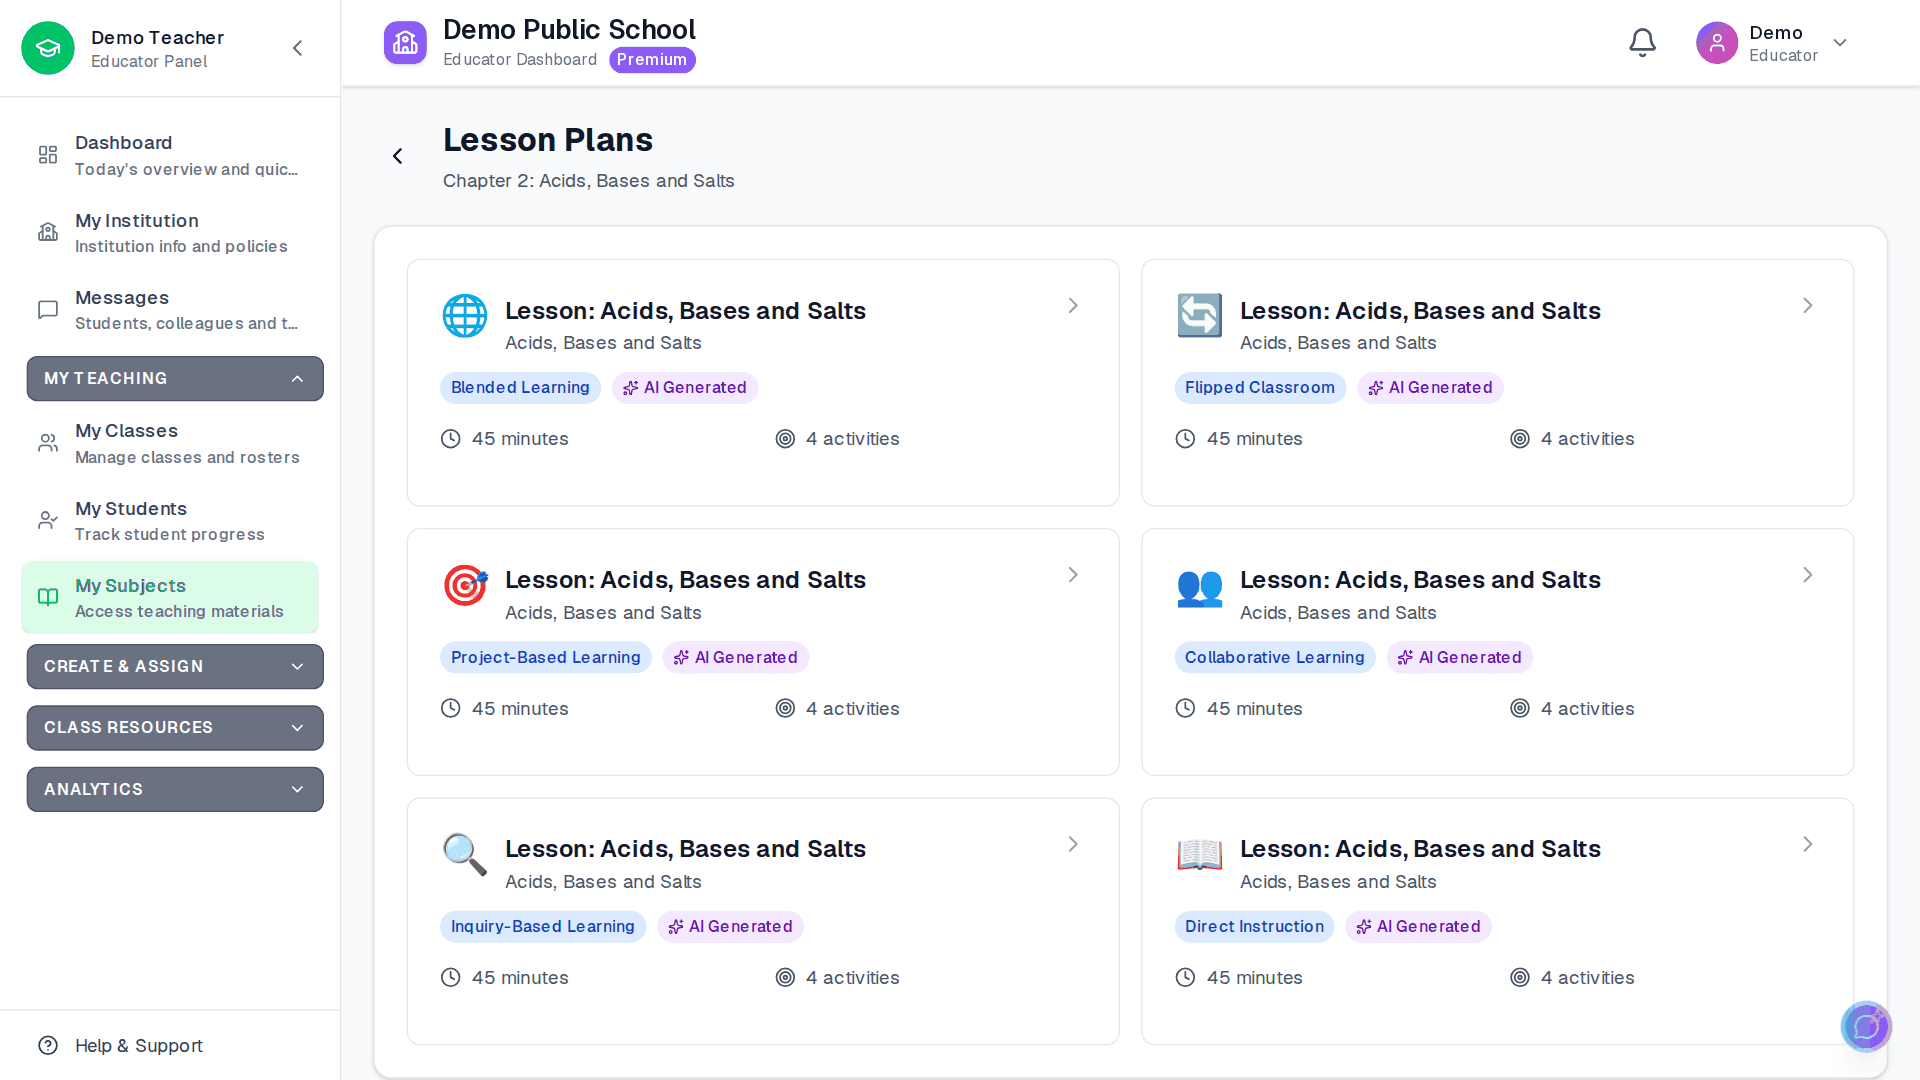
Task: Expand the ANALYTICS section
Action: coord(175,790)
